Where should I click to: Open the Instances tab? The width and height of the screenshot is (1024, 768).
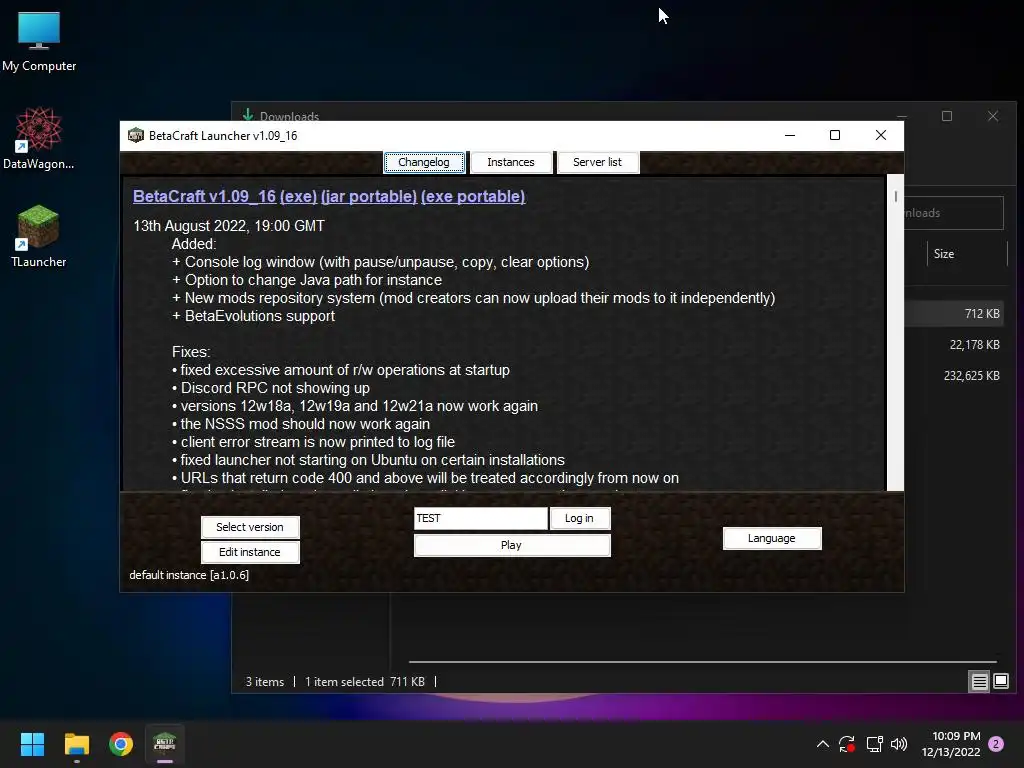pos(511,162)
